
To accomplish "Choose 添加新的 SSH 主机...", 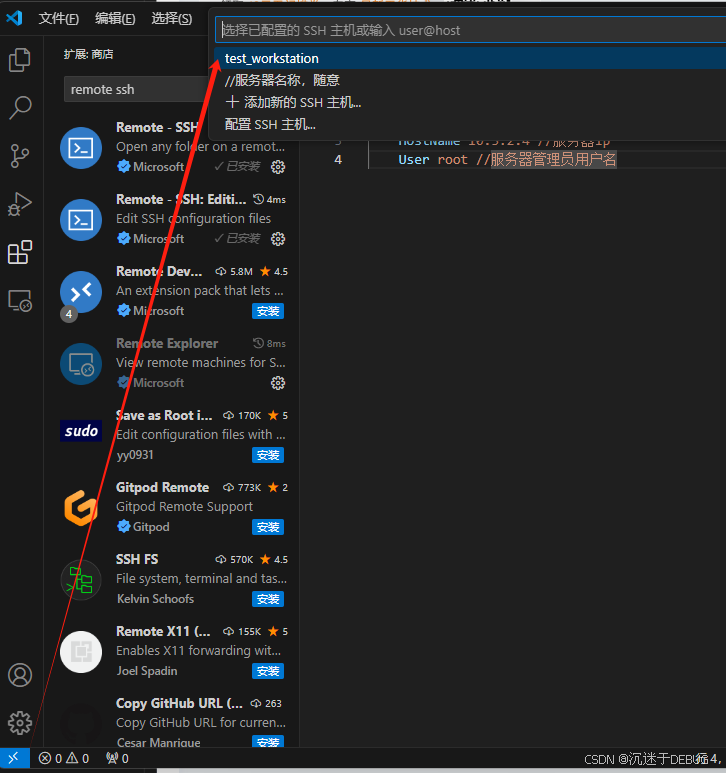I will 470,103.
